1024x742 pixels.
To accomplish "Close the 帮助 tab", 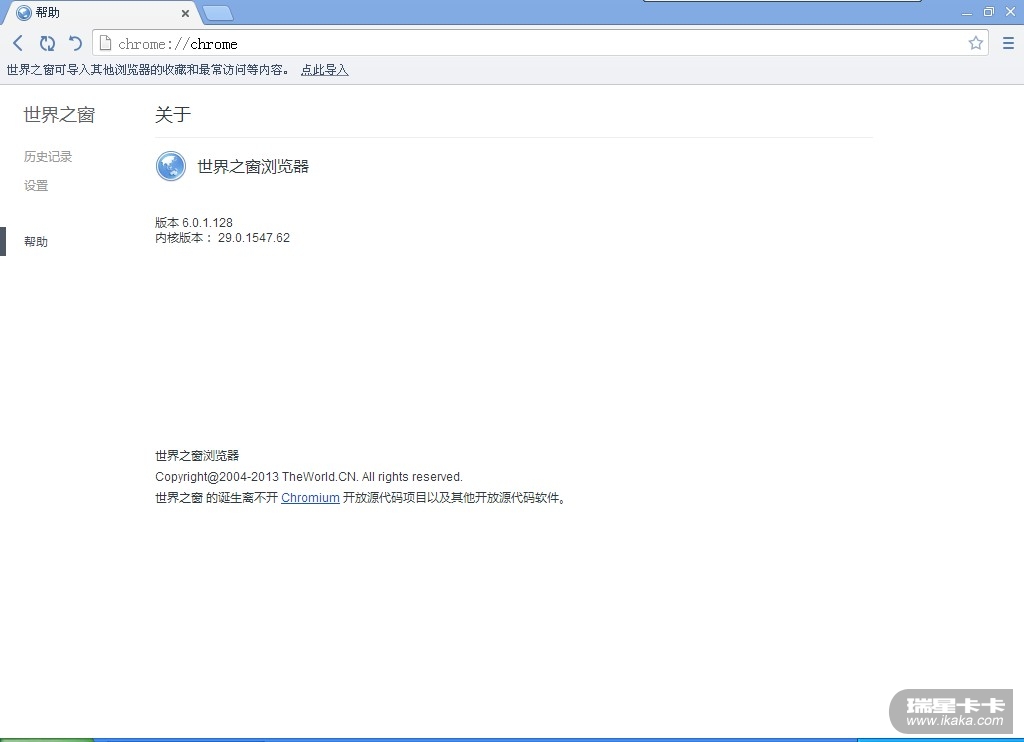I will click(185, 13).
